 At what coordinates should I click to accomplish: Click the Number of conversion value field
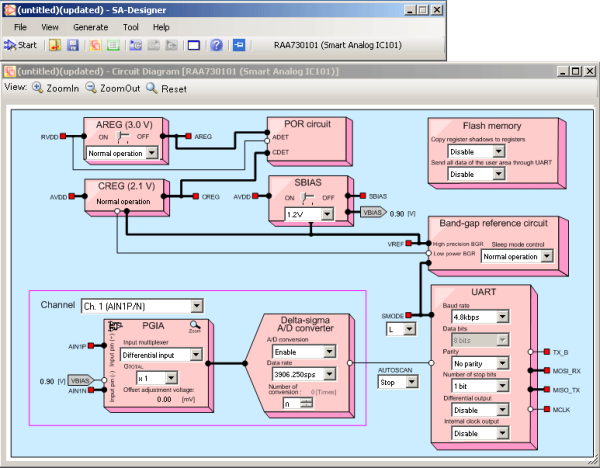coord(292,403)
